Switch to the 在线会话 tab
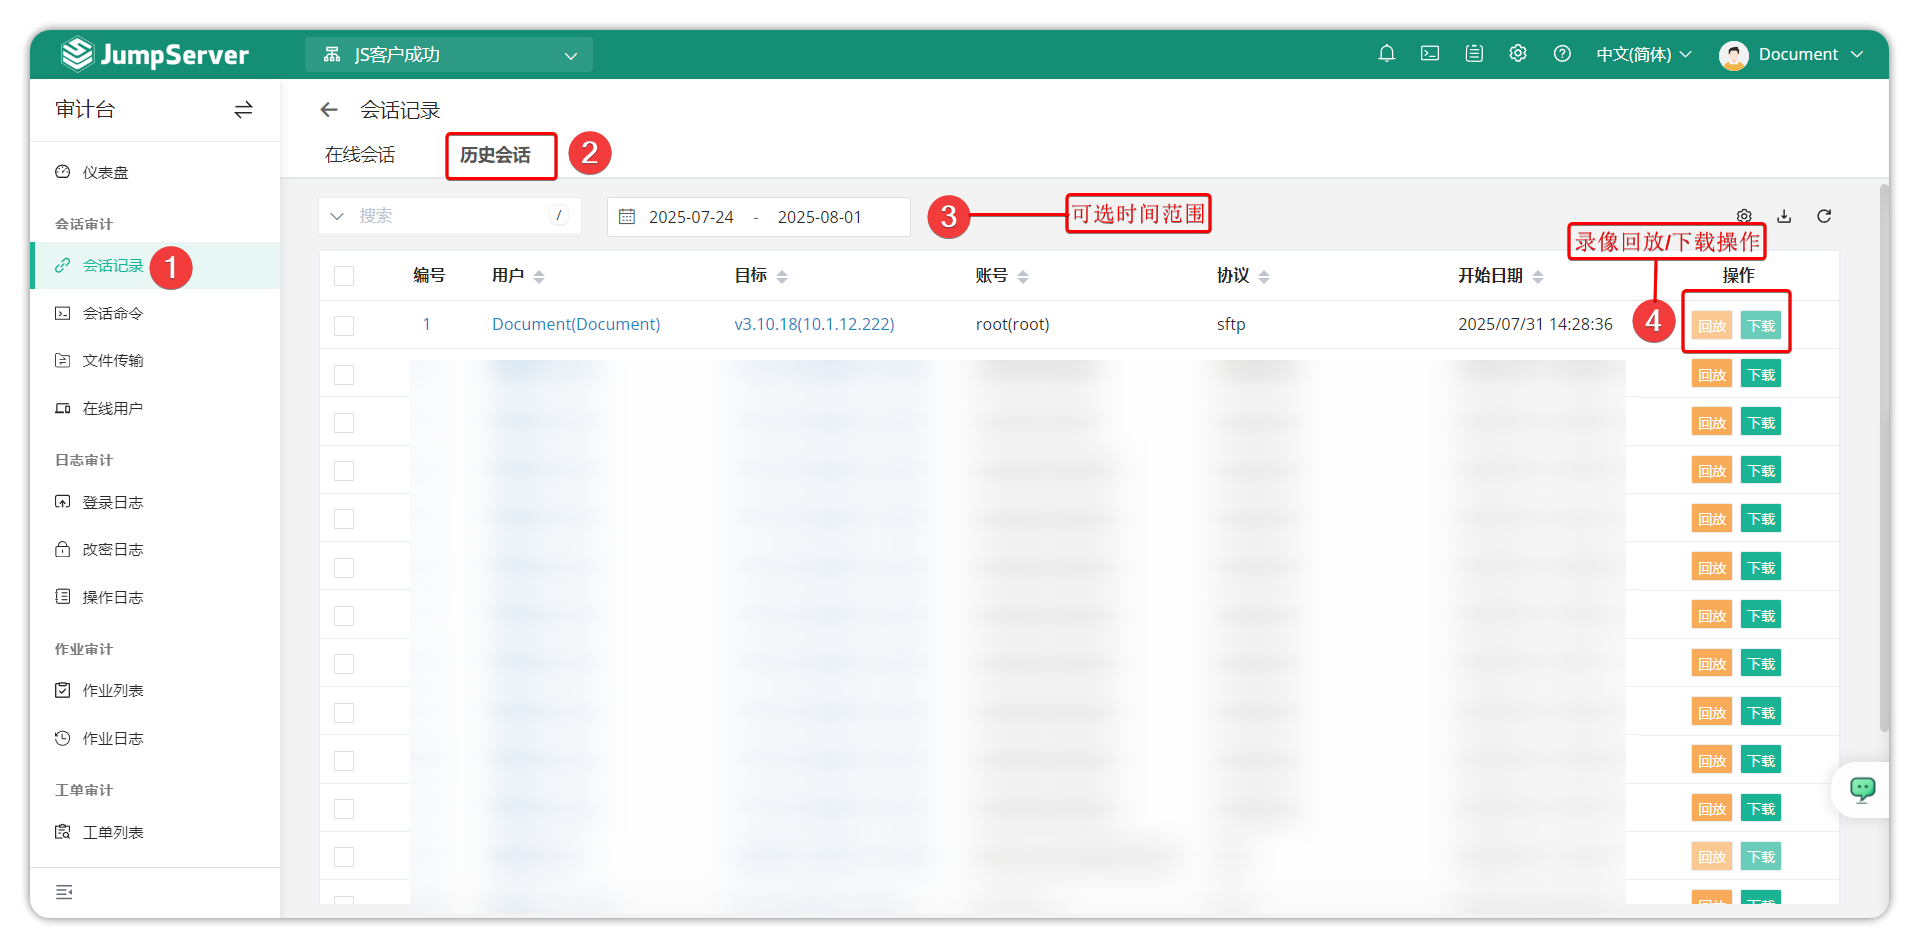Screen dimensions: 1919x938 (360, 155)
